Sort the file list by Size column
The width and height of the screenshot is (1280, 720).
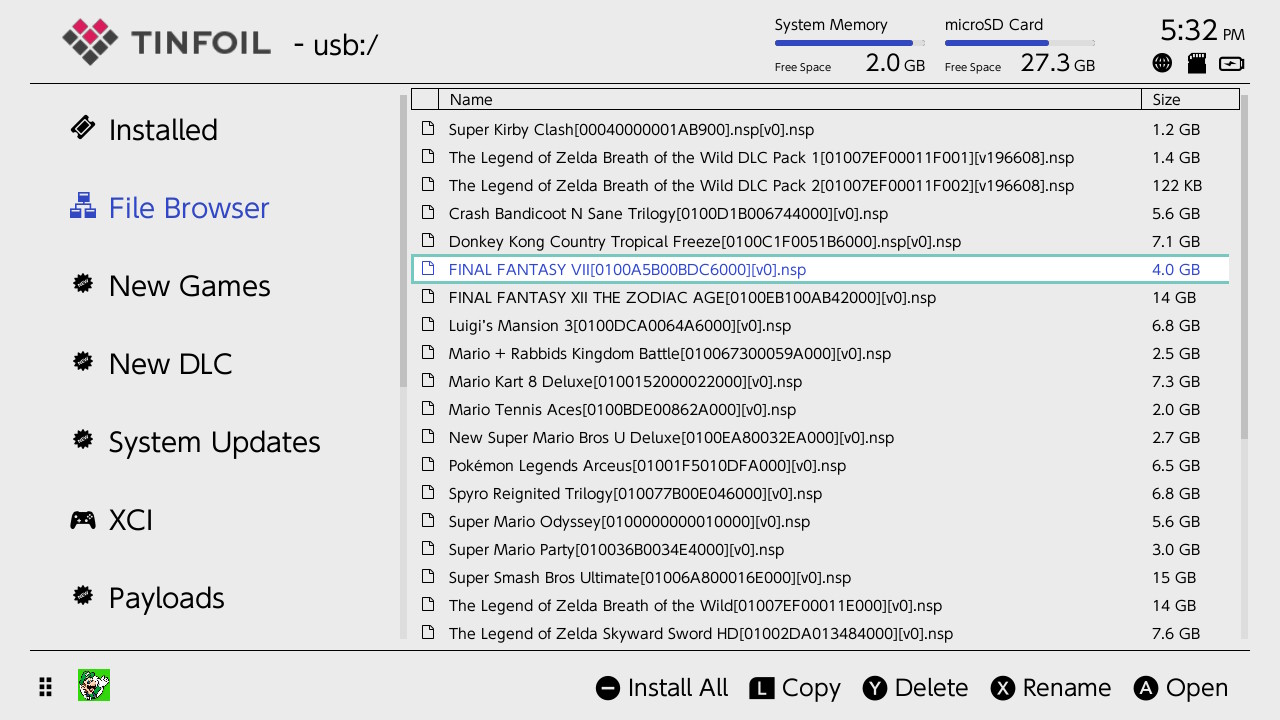[1189, 99]
